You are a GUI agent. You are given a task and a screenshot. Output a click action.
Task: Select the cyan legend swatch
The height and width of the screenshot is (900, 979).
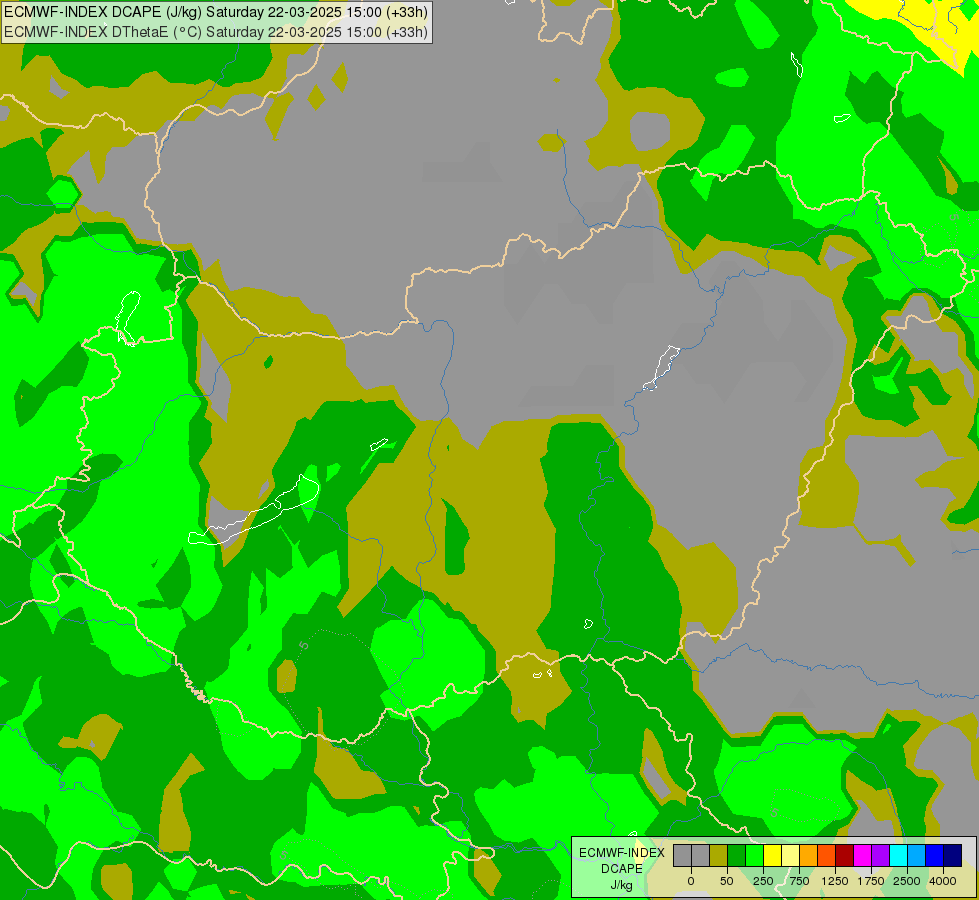899,855
